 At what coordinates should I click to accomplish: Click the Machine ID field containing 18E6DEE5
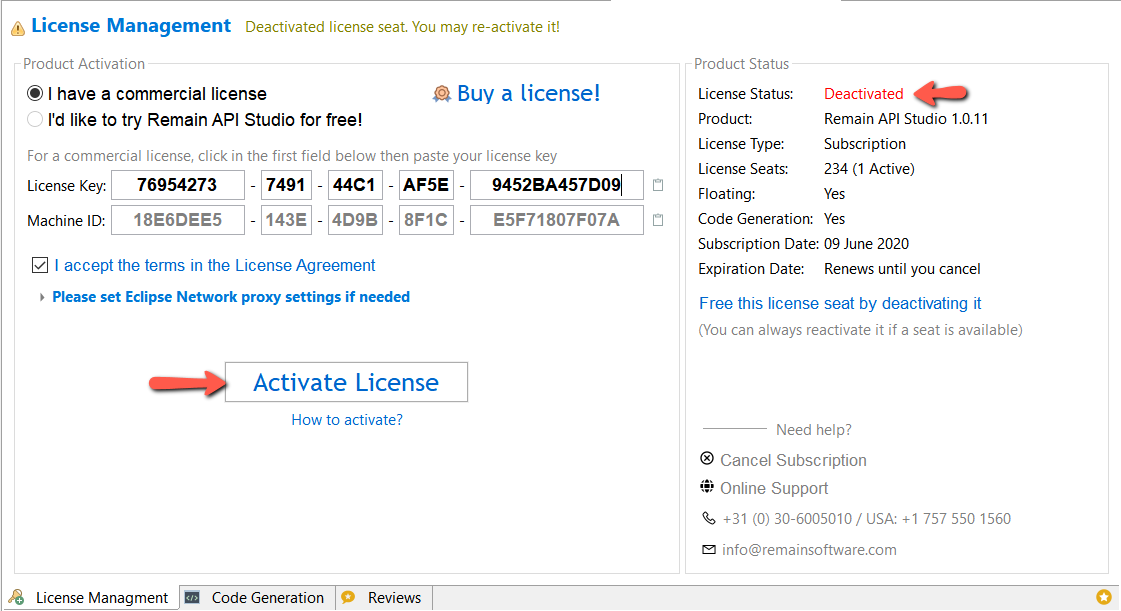click(178, 220)
